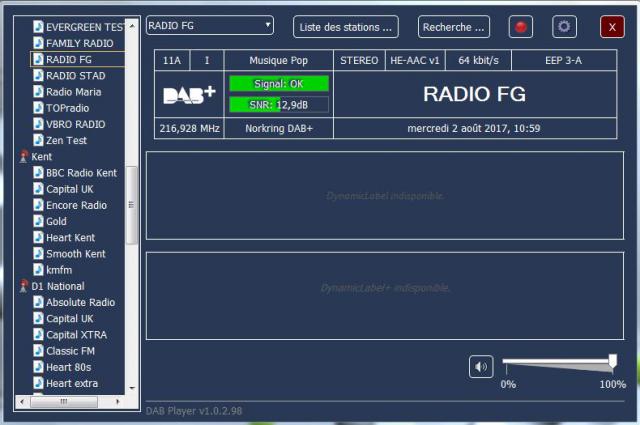This screenshot has height=425, width=640.
Task: Click the music icon beside Zen Test
Action: click(38, 140)
